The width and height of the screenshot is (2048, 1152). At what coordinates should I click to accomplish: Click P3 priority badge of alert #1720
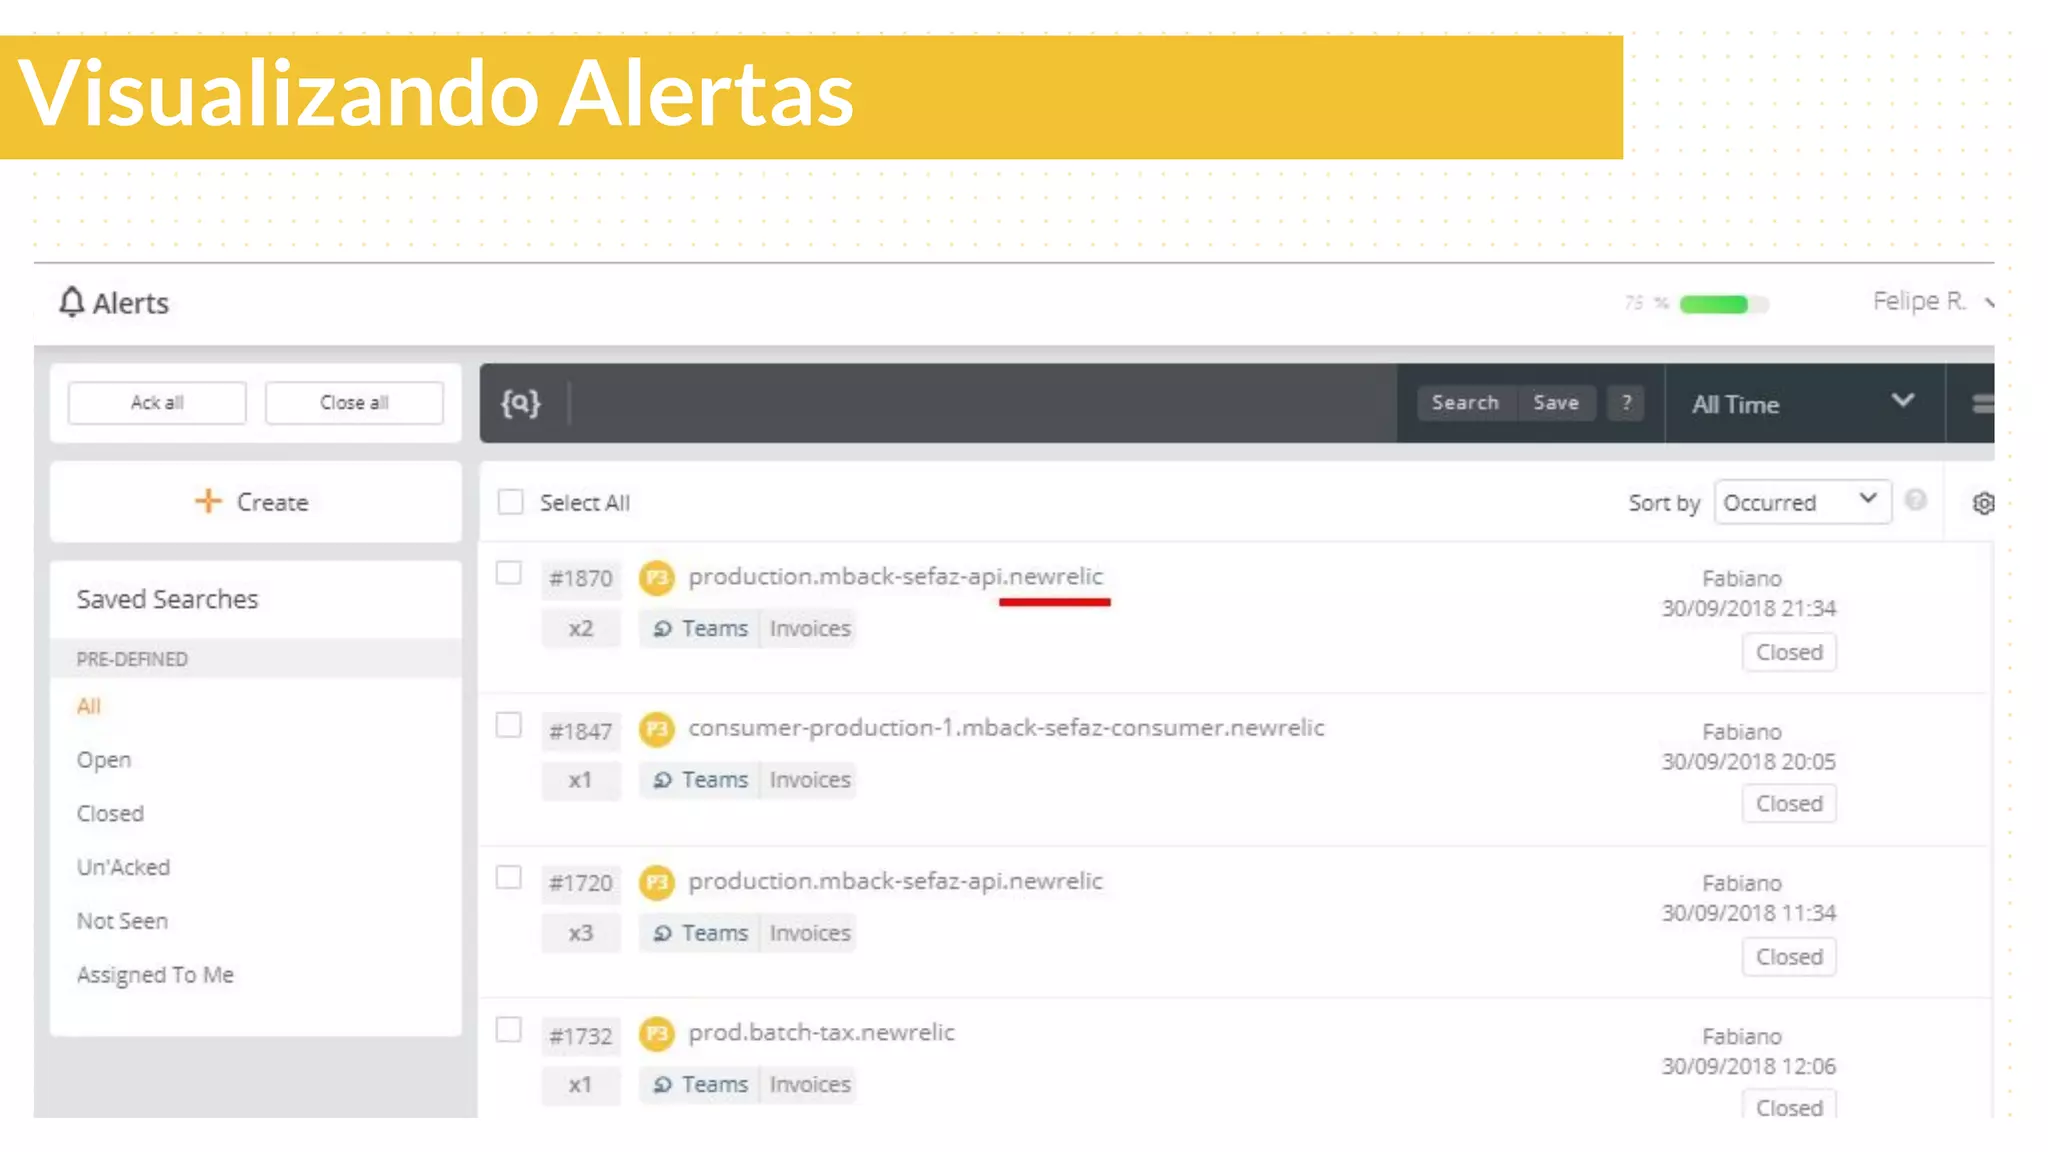click(x=657, y=882)
